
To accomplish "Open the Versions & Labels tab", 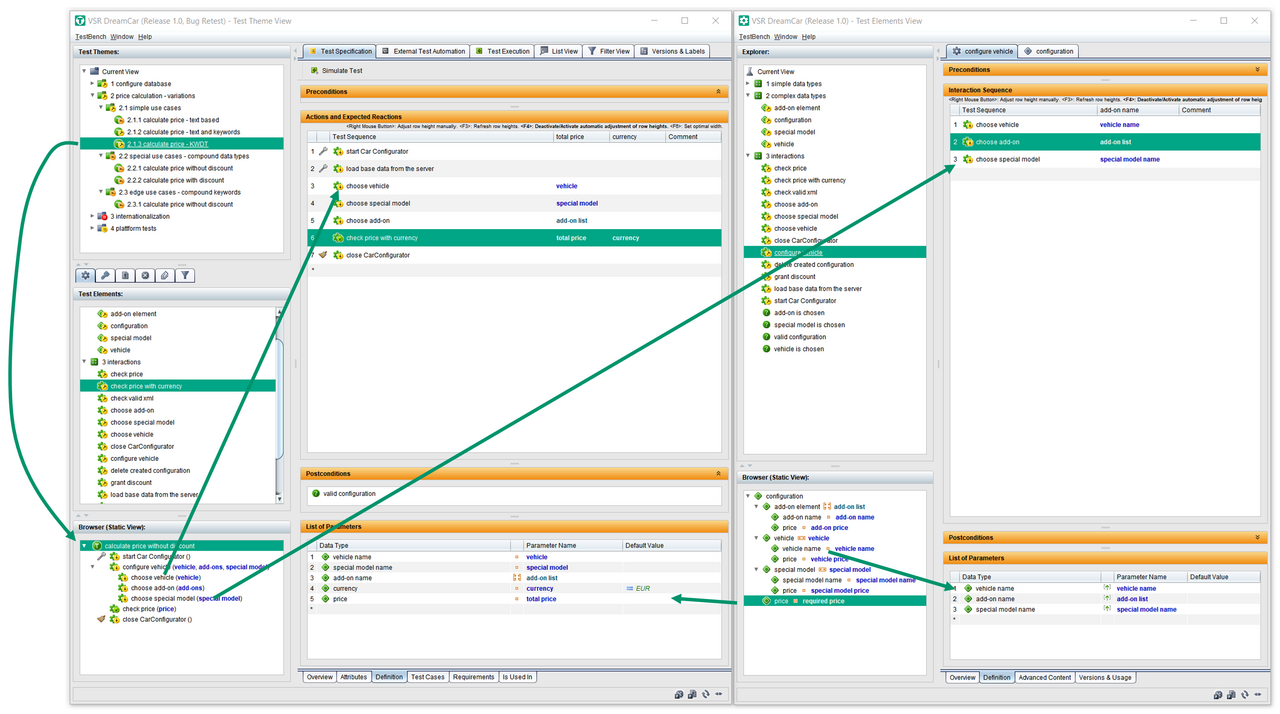I will (x=672, y=51).
